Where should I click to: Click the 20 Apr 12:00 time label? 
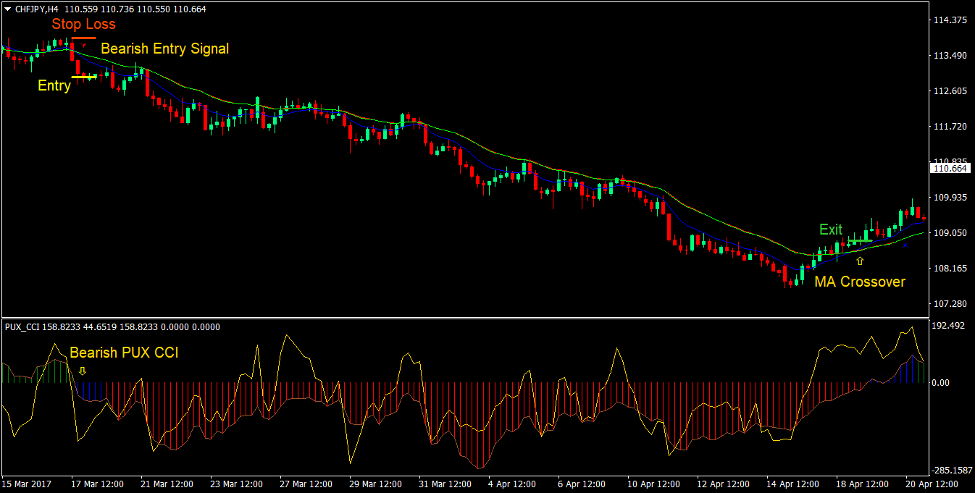933,484
